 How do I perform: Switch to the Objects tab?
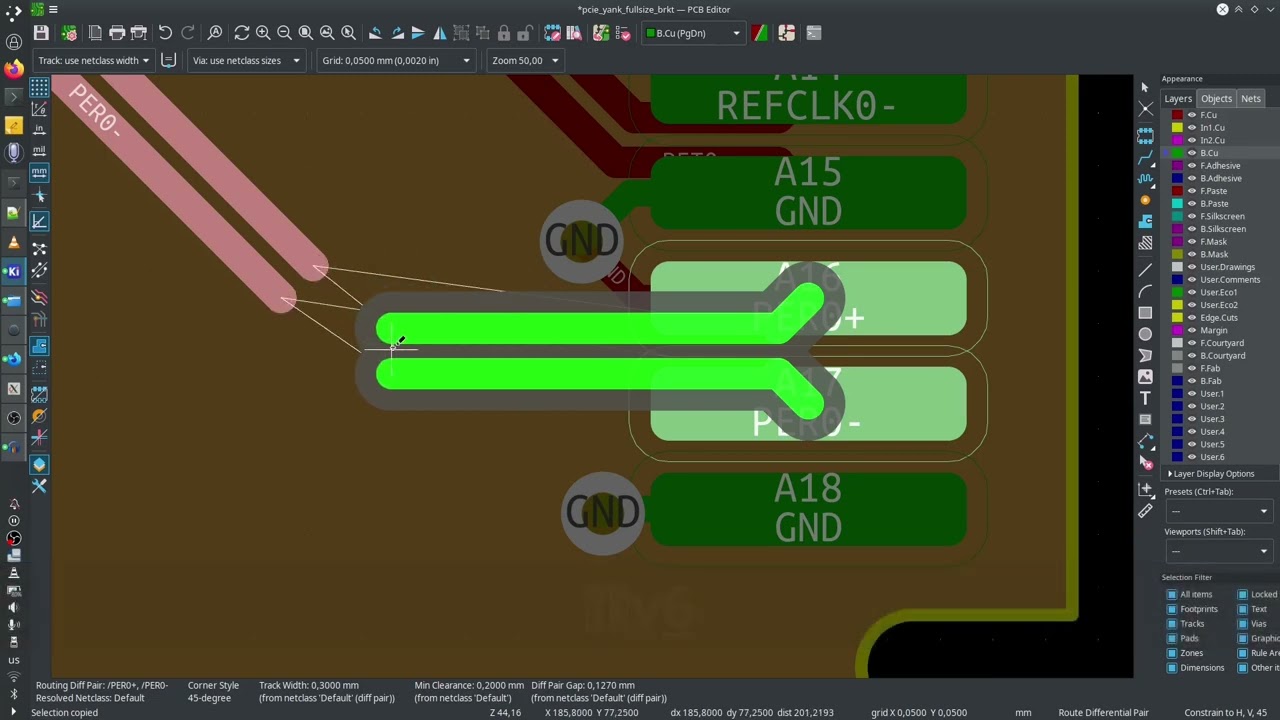pyautogui.click(x=1216, y=99)
